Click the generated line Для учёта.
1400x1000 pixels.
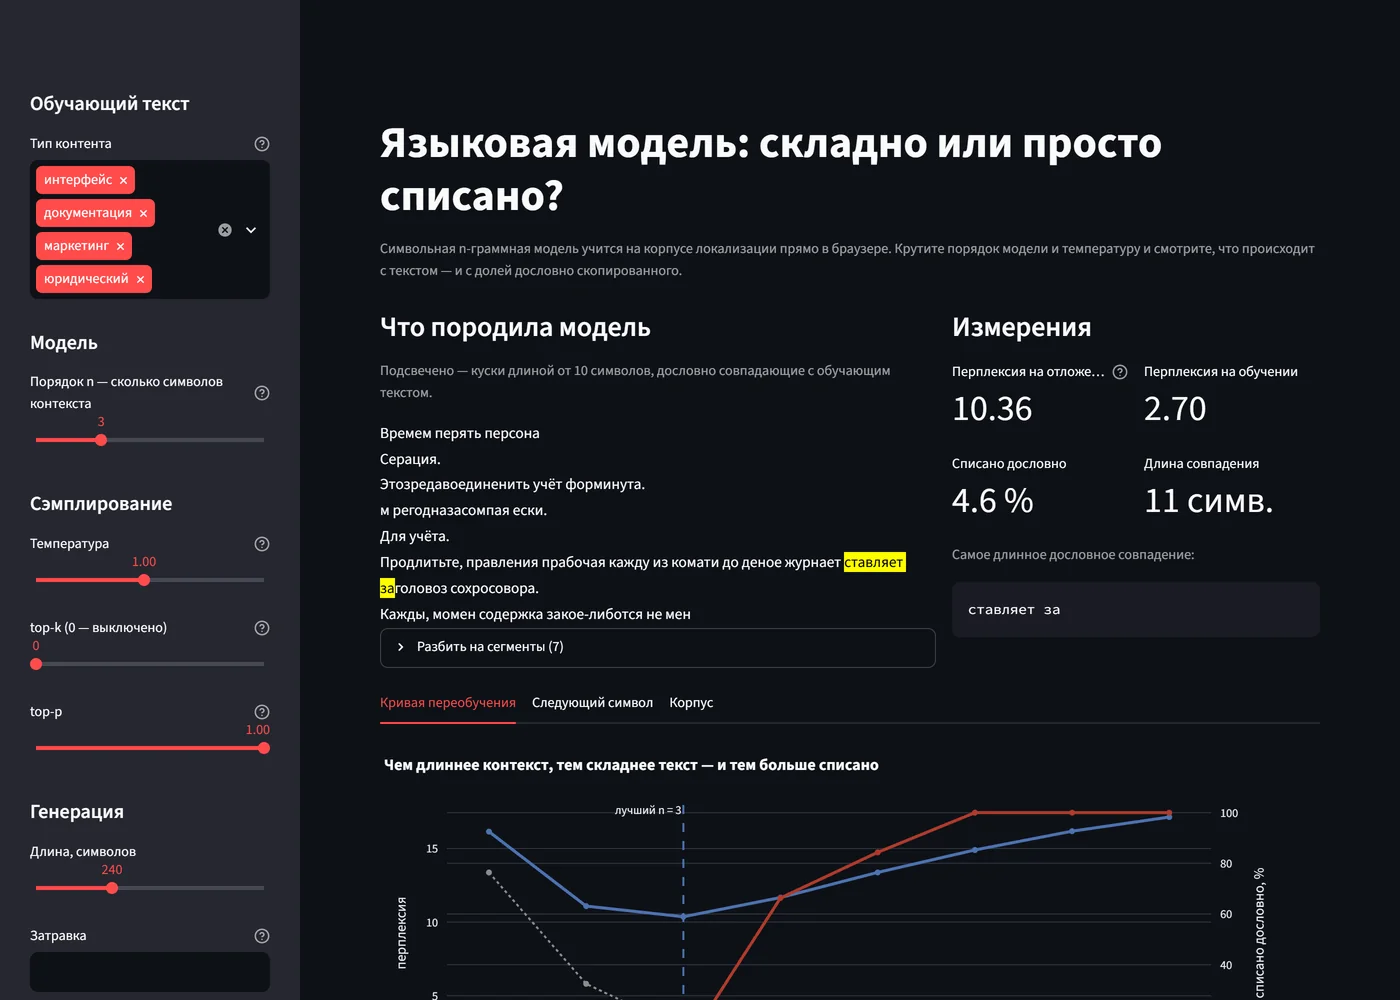tap(415, 536)
